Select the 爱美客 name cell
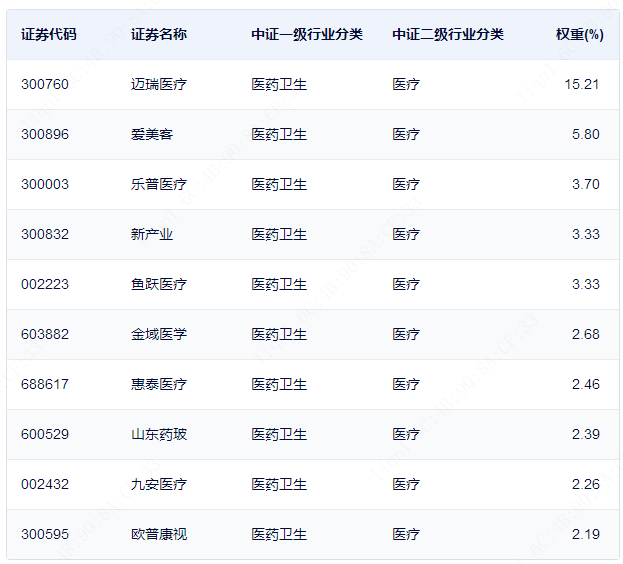623x564 pixels. point(152,134)
